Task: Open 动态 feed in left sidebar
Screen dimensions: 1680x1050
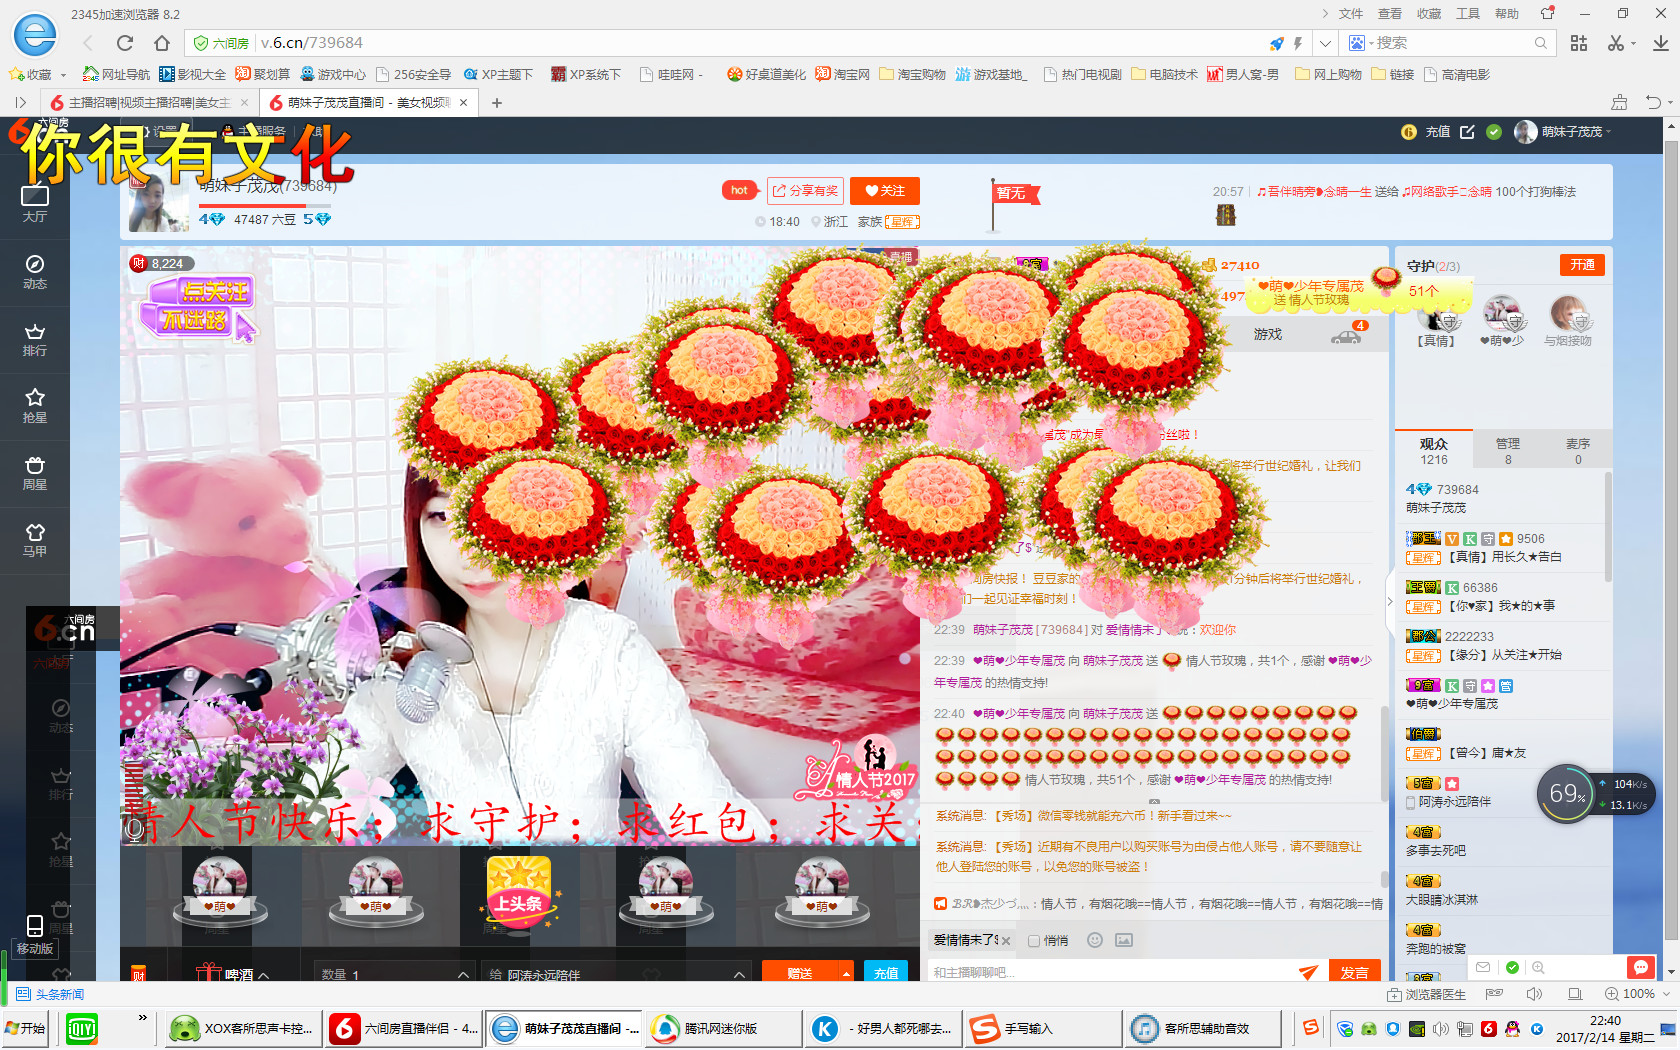Action: (35, 272)
